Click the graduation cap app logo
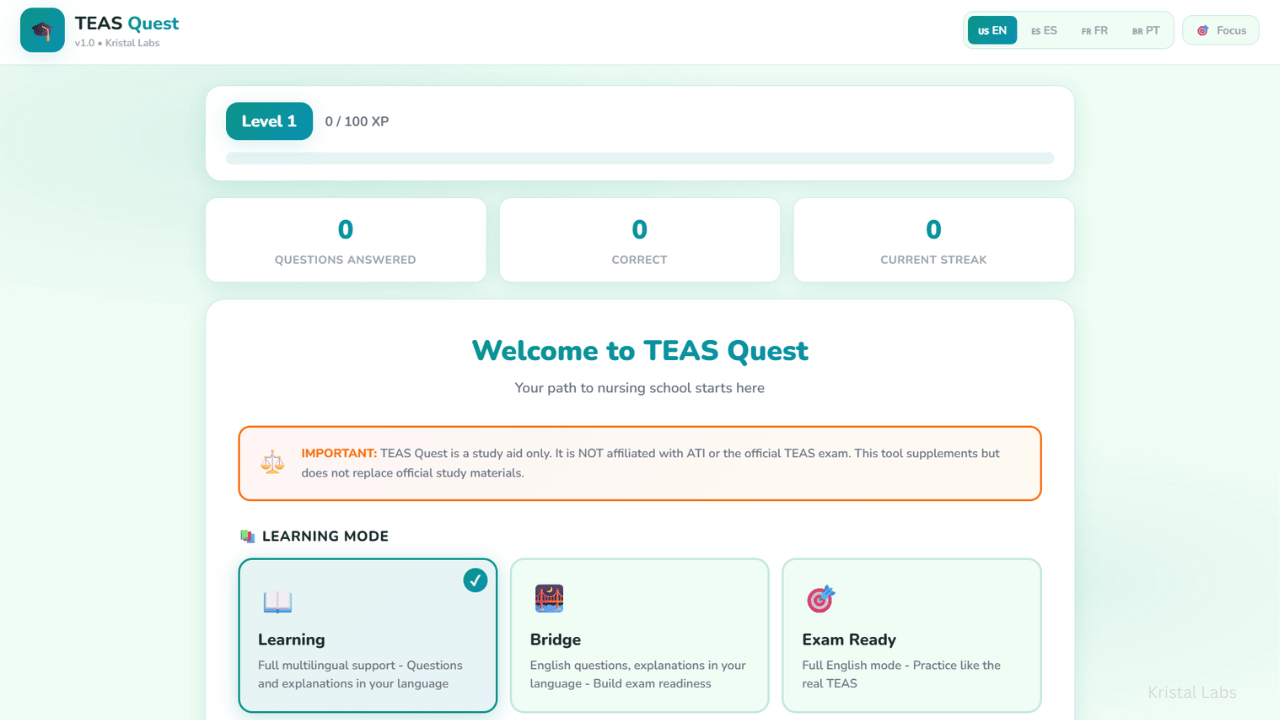Screen dimensions: 1280x720 tap(42, 30)
